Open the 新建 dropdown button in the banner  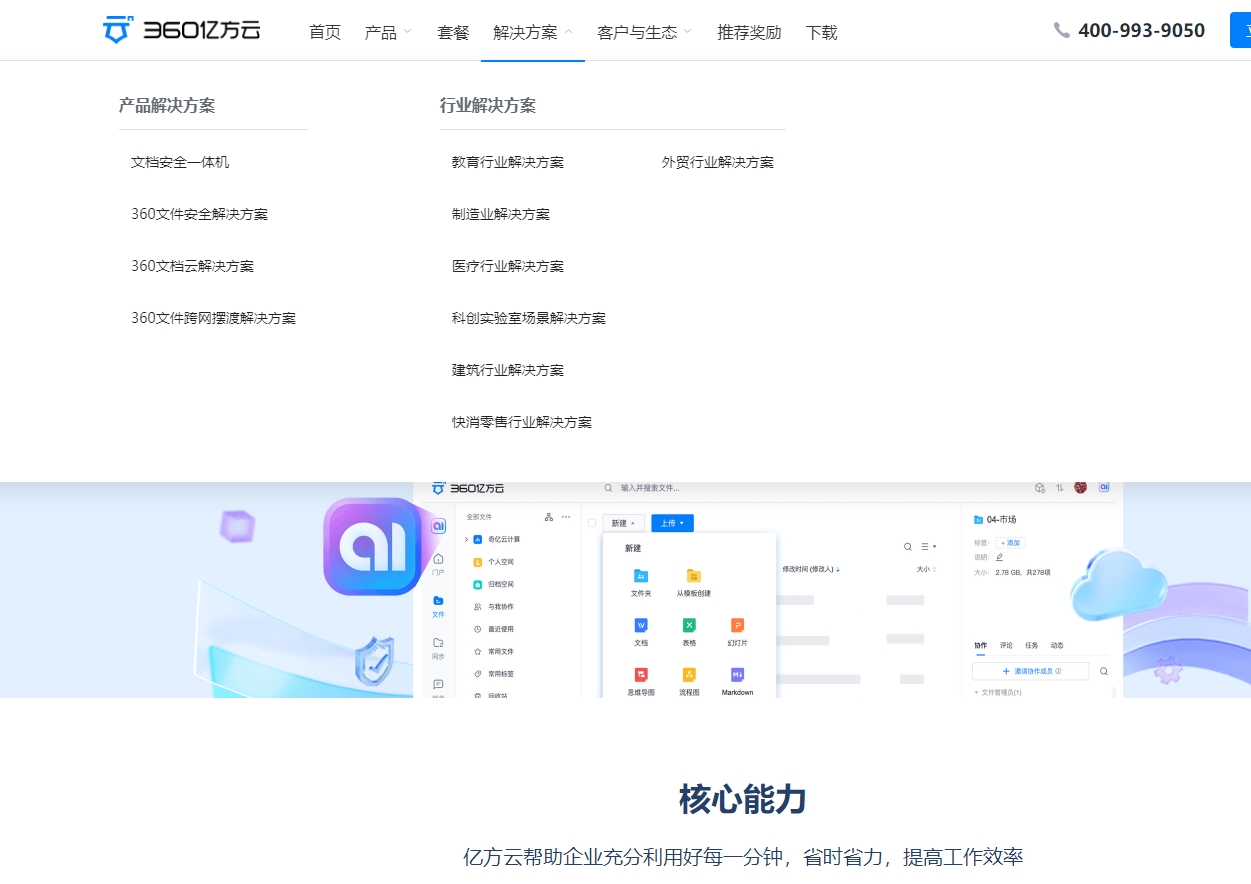pos(623,523)
